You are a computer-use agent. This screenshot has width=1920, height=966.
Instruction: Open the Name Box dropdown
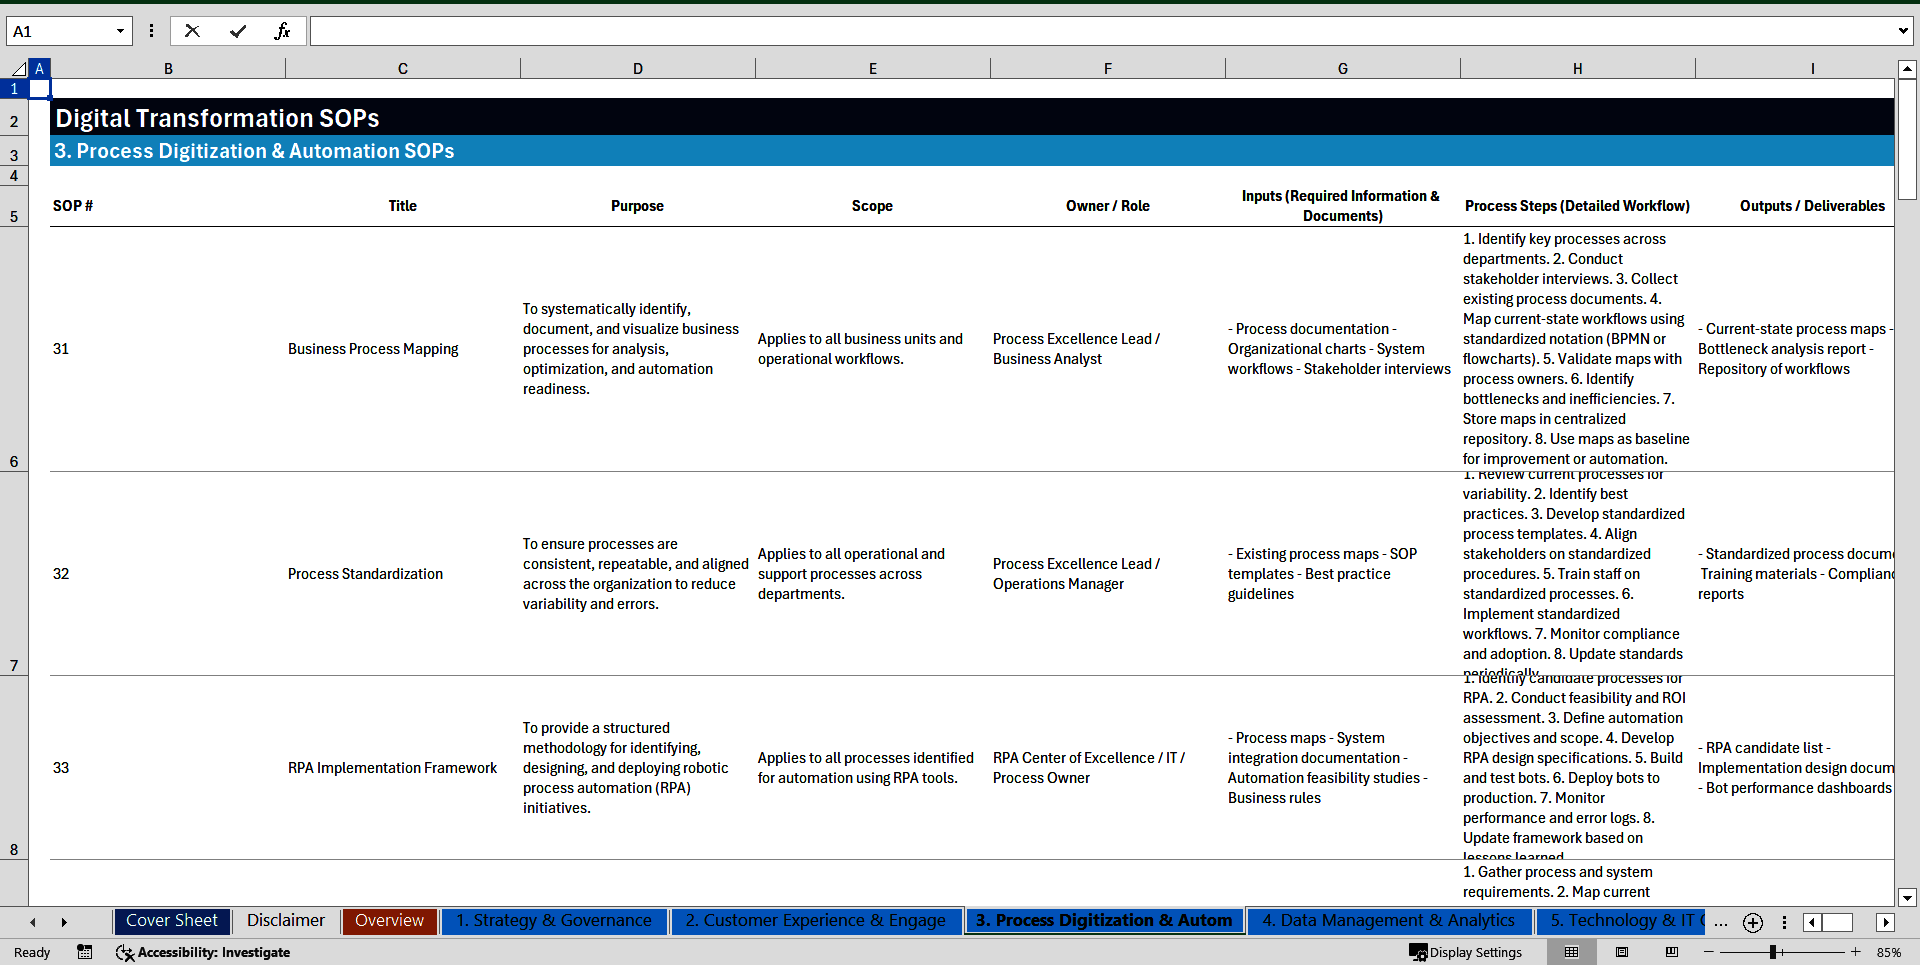pos(120,31)
